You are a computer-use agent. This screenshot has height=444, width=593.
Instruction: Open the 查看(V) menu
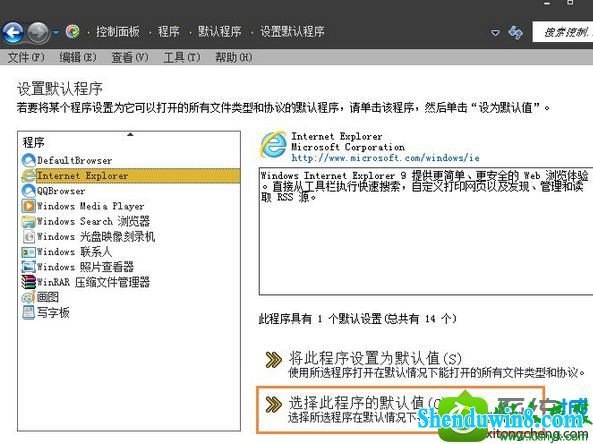tap(130, 57)
